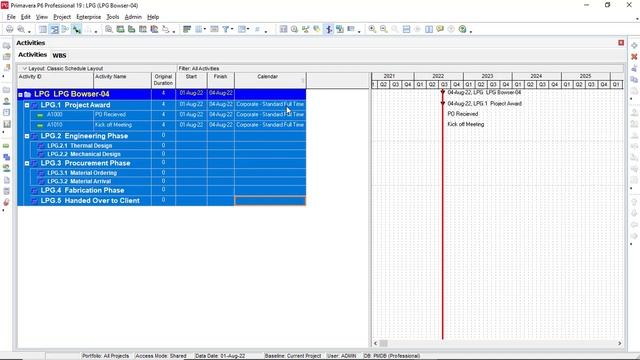Open the Resources person icon in sidebar
Screen dimensions: 640x360
click(x=7, y=101)
